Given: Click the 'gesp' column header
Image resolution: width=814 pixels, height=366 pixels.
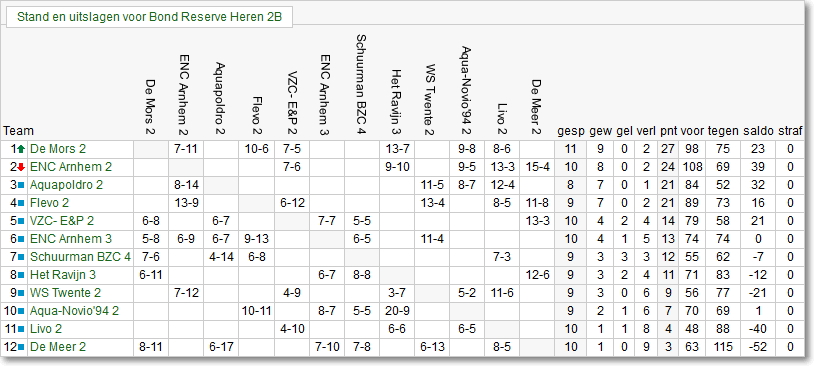Looking at the screenshot, I should click(571, 131).
